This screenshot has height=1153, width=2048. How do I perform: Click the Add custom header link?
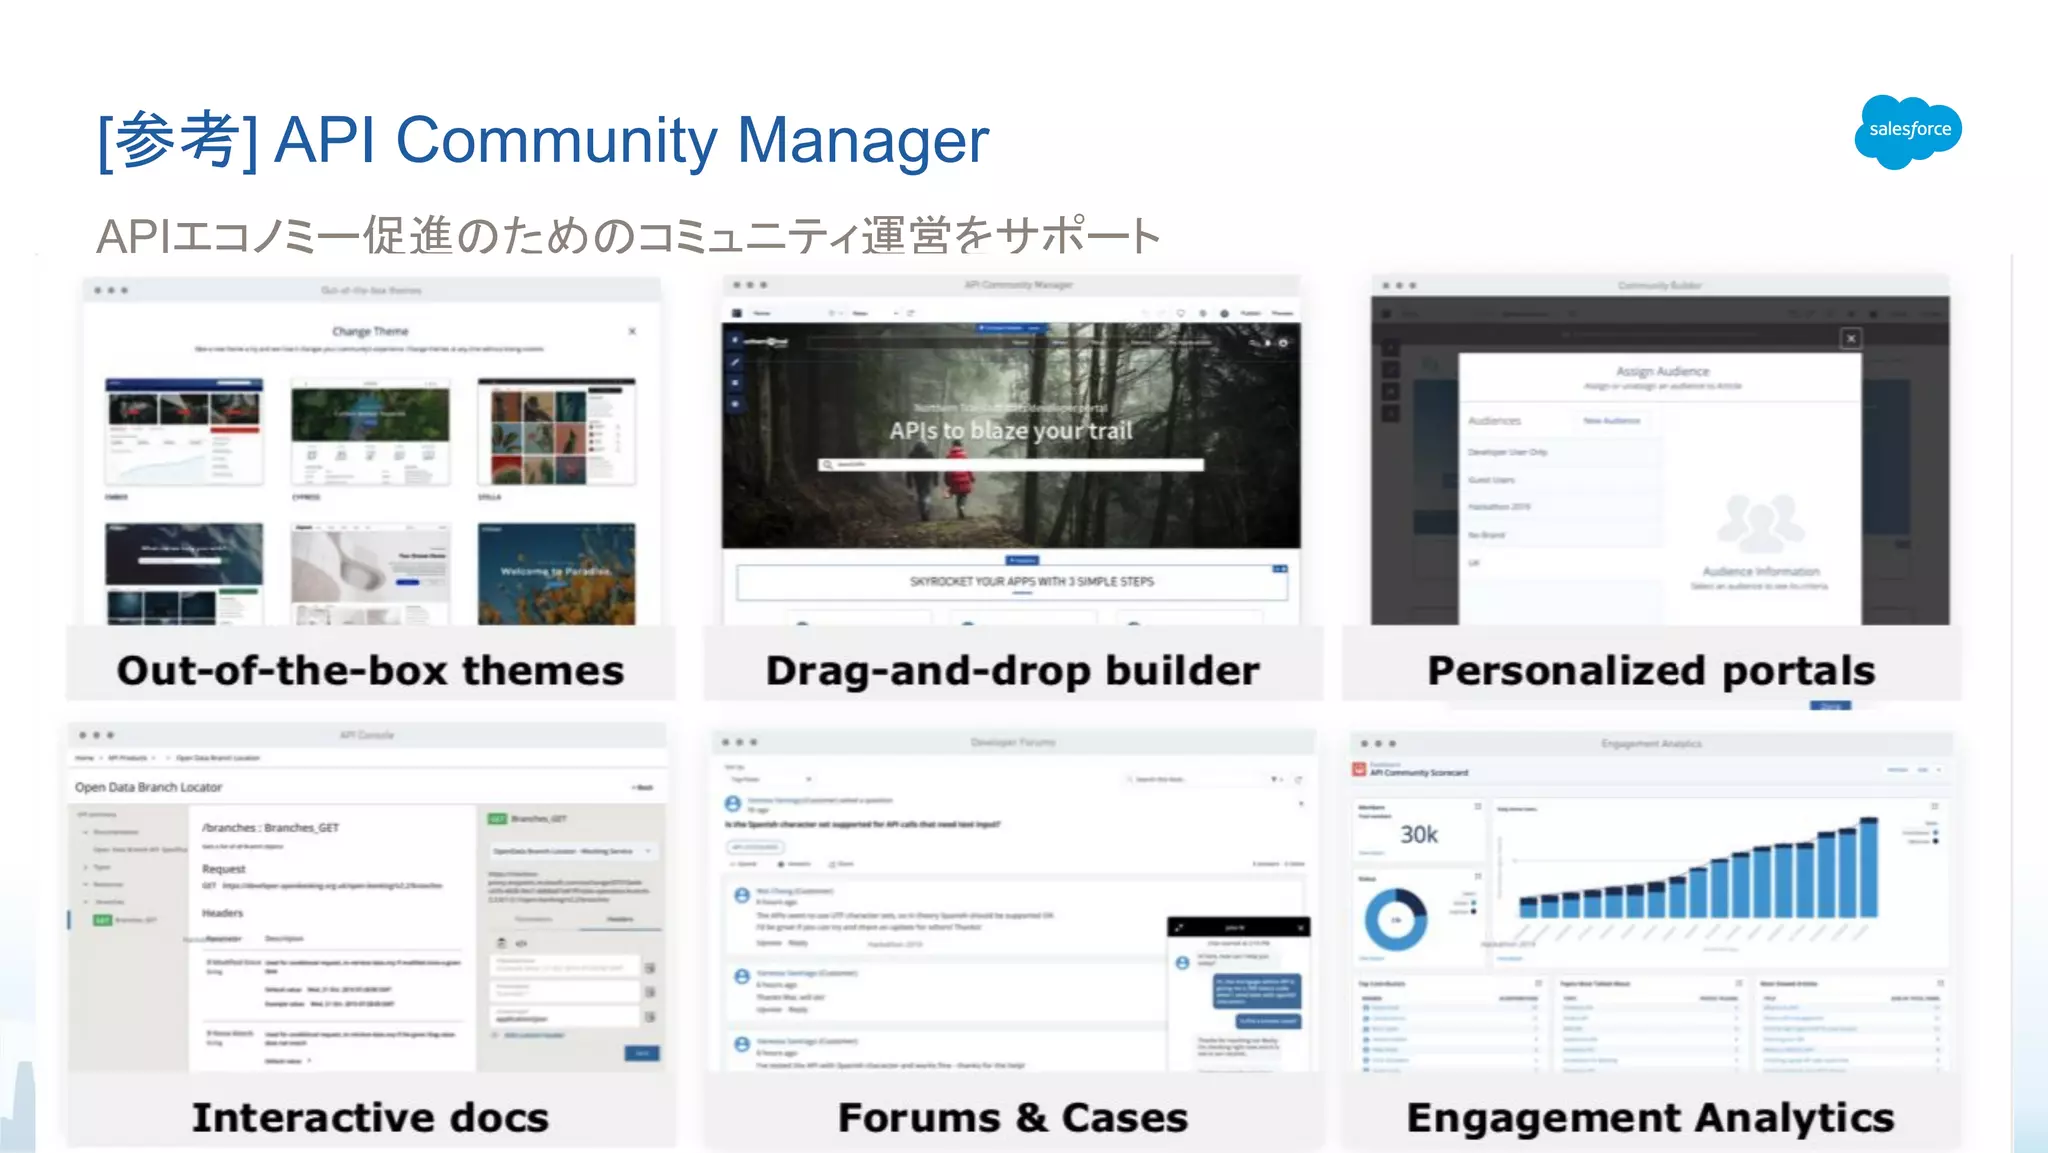point(534,1035)
